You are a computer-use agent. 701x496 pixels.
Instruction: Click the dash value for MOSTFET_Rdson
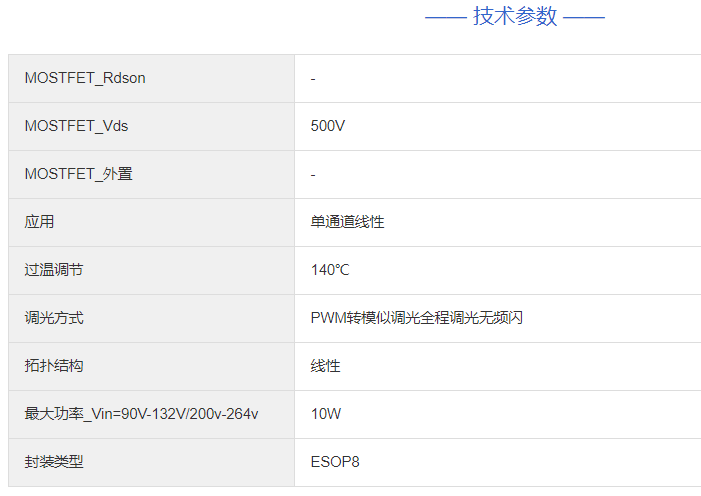pos(314,78)
